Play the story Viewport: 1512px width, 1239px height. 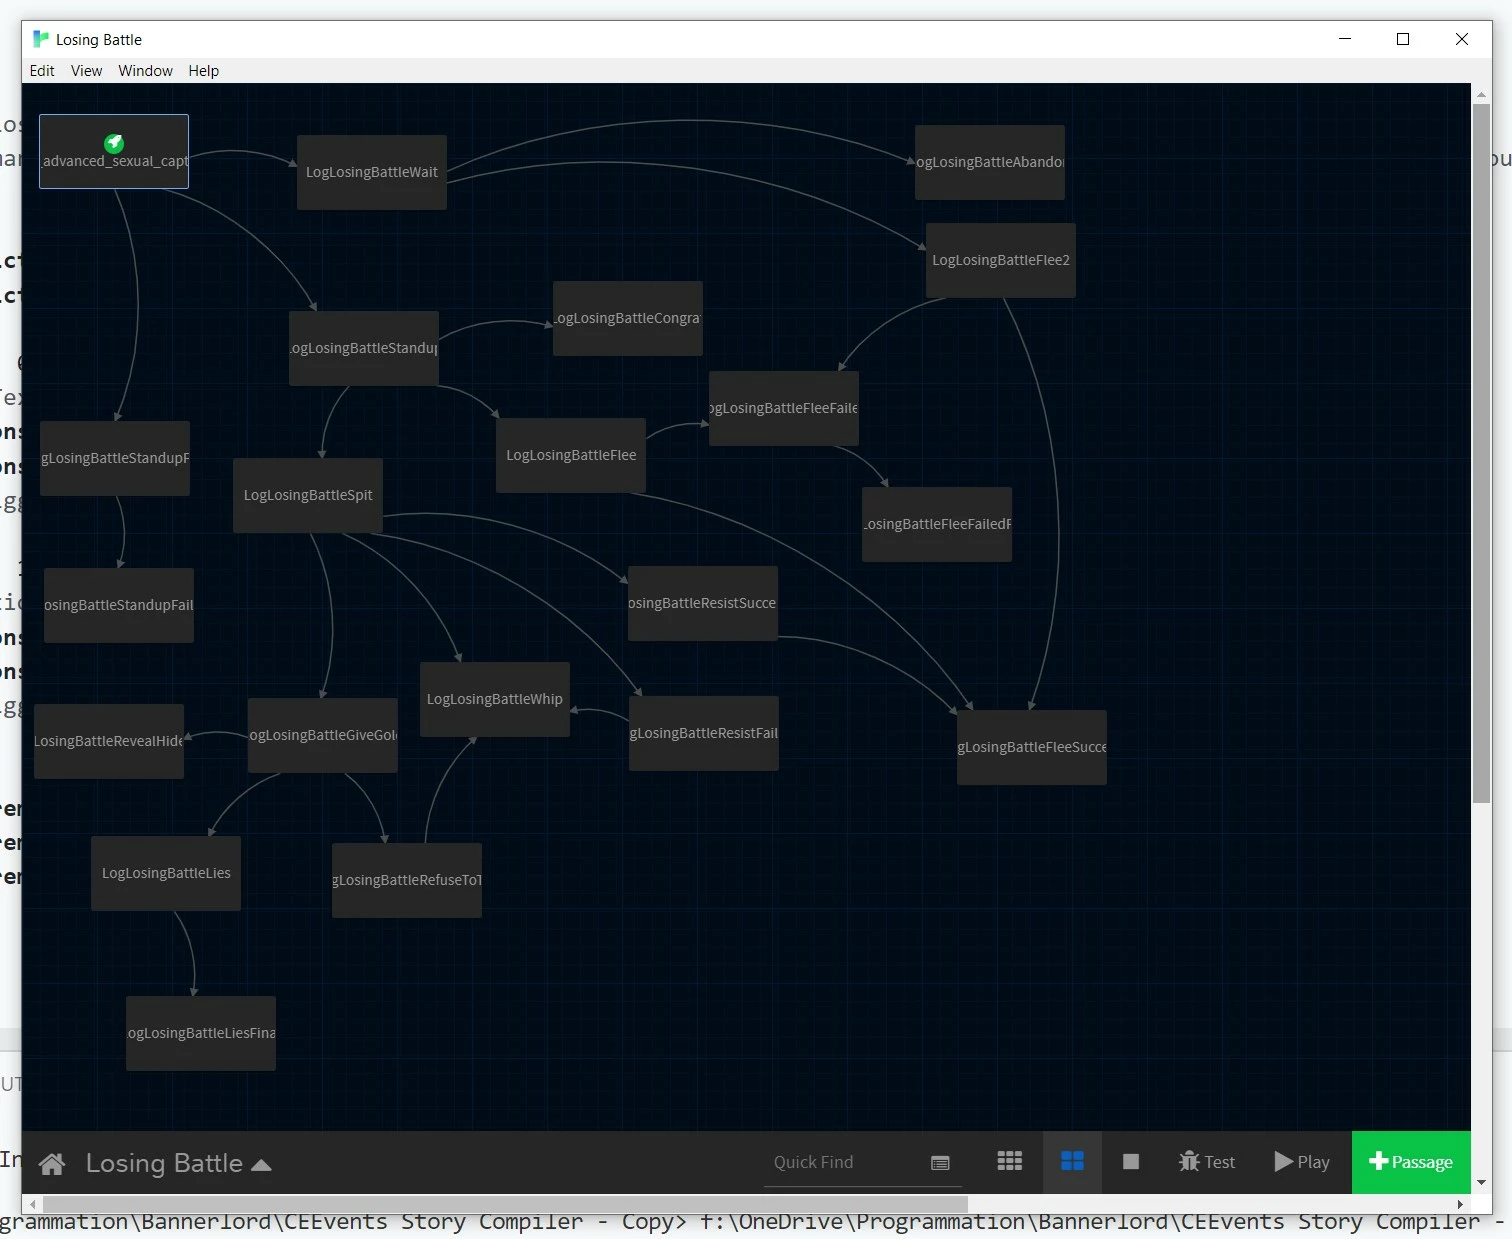click(1302, 1162)
